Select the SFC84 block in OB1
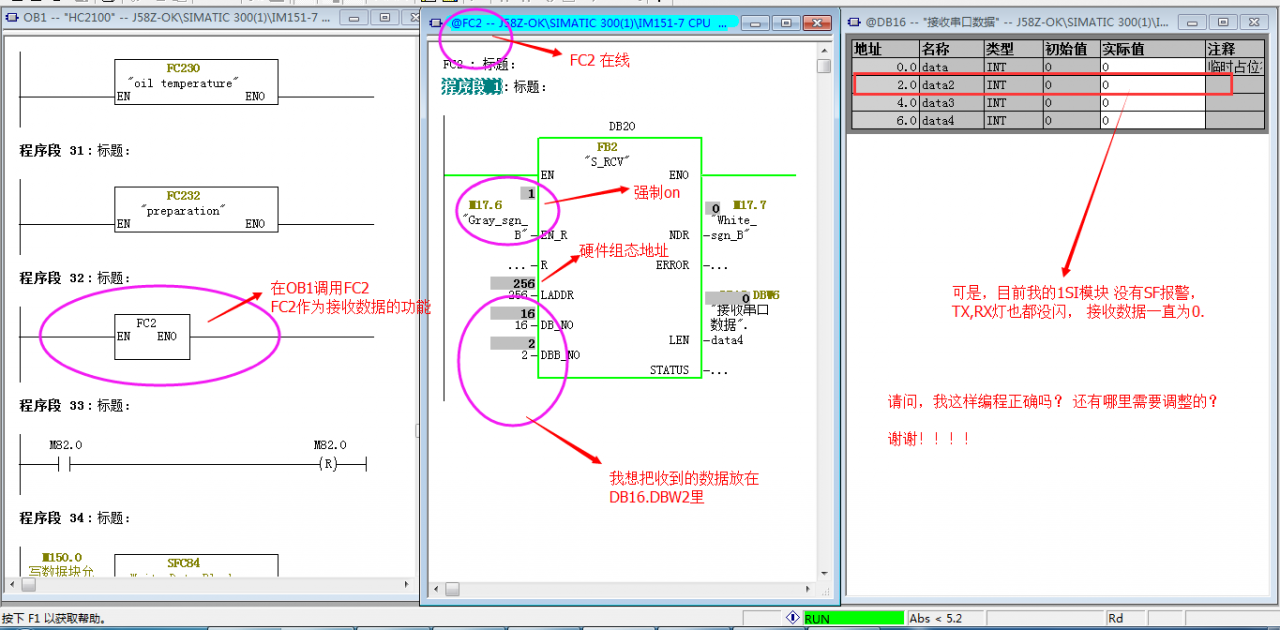1280x630 pixels. point(196,568)
